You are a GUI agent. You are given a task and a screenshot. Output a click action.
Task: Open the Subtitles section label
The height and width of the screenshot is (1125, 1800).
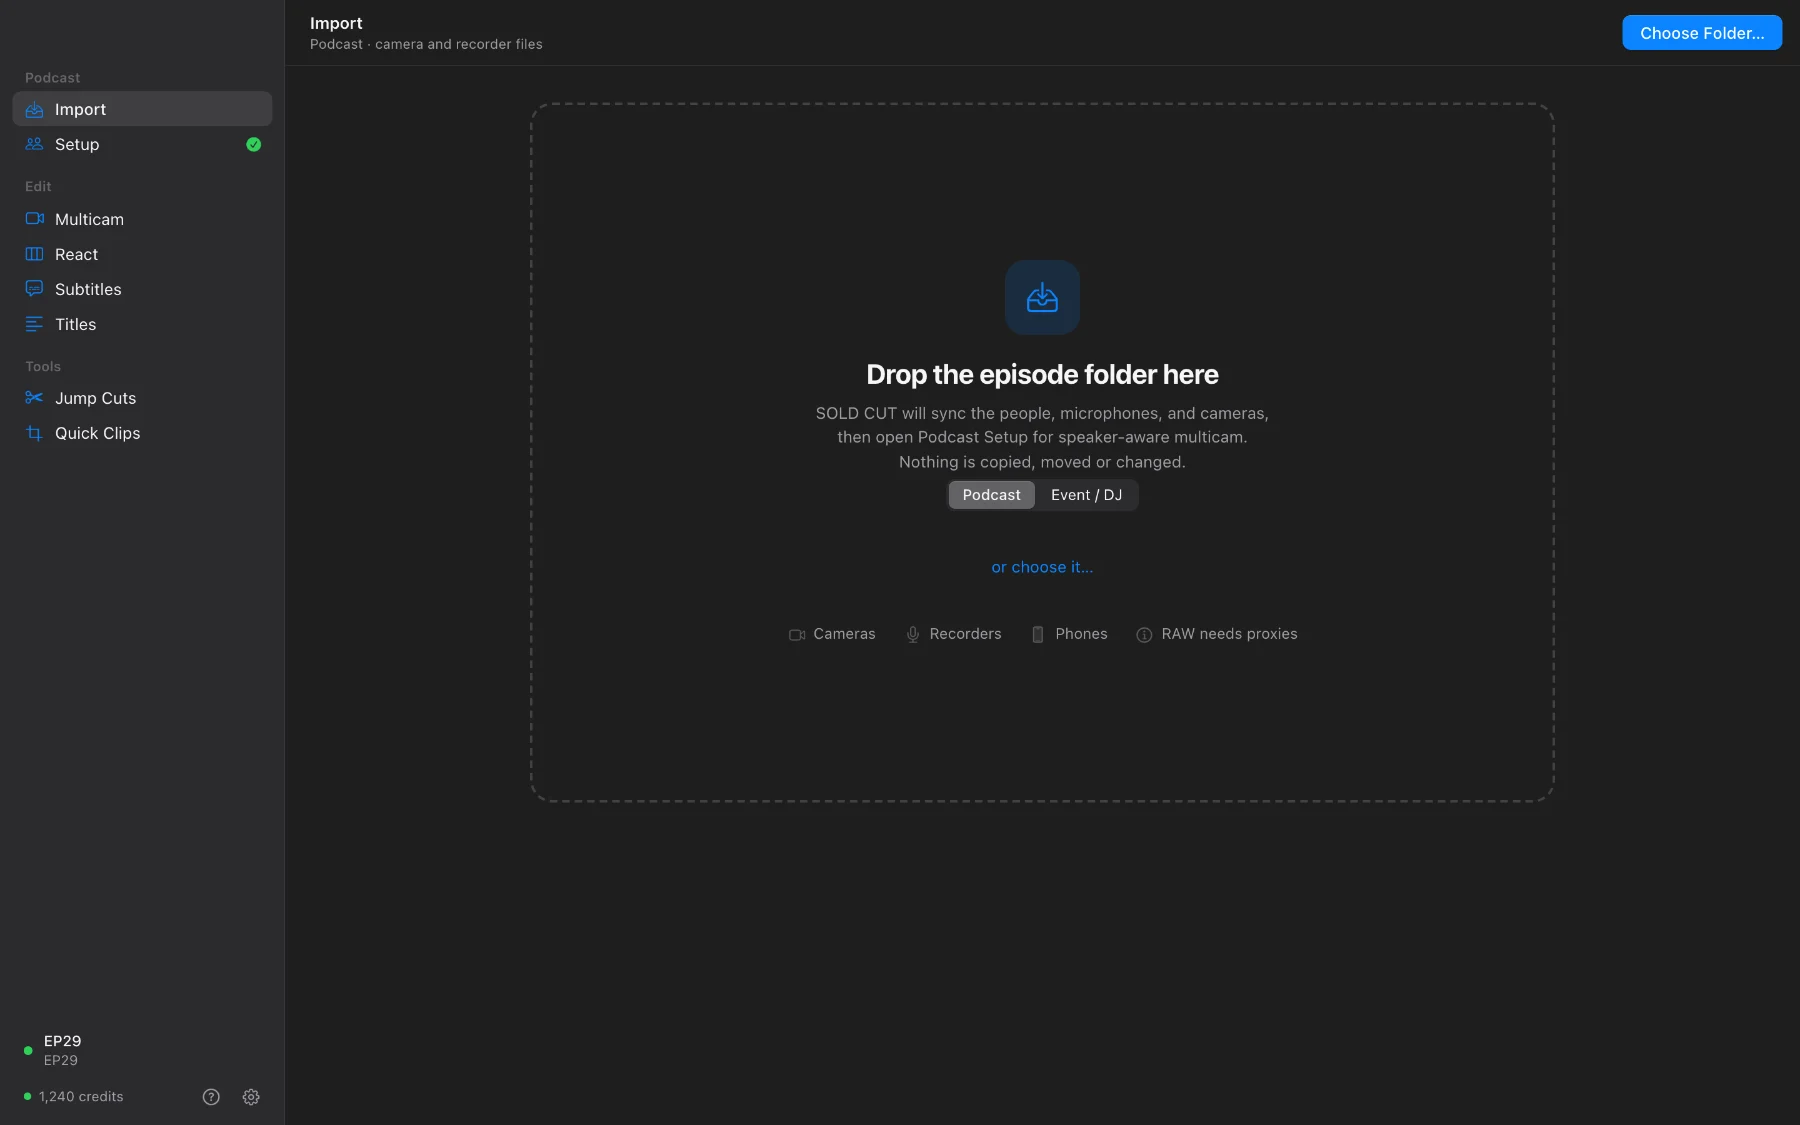pos(88,289)
